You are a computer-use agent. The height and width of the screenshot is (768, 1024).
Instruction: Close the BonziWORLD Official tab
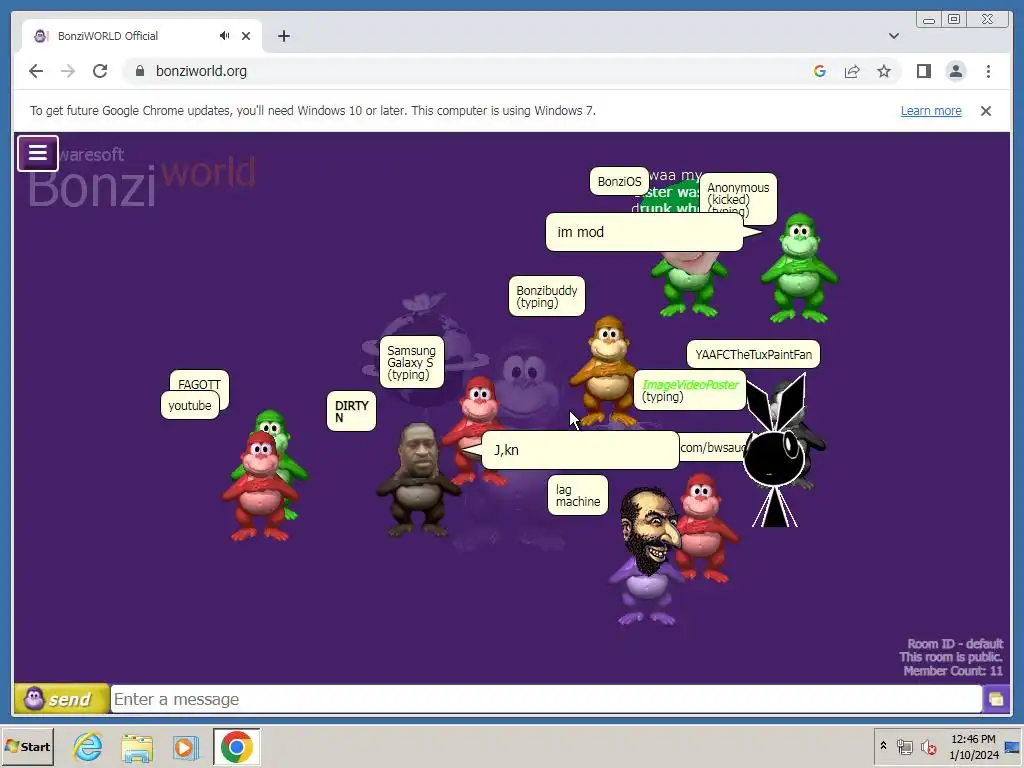click(246, 36)
